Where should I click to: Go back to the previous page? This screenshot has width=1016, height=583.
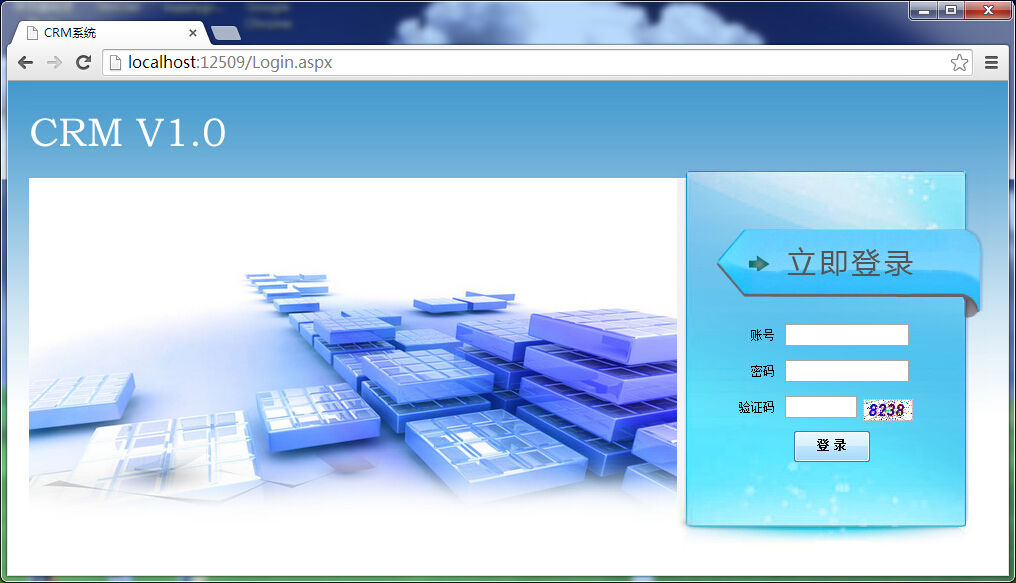[26, 62]
